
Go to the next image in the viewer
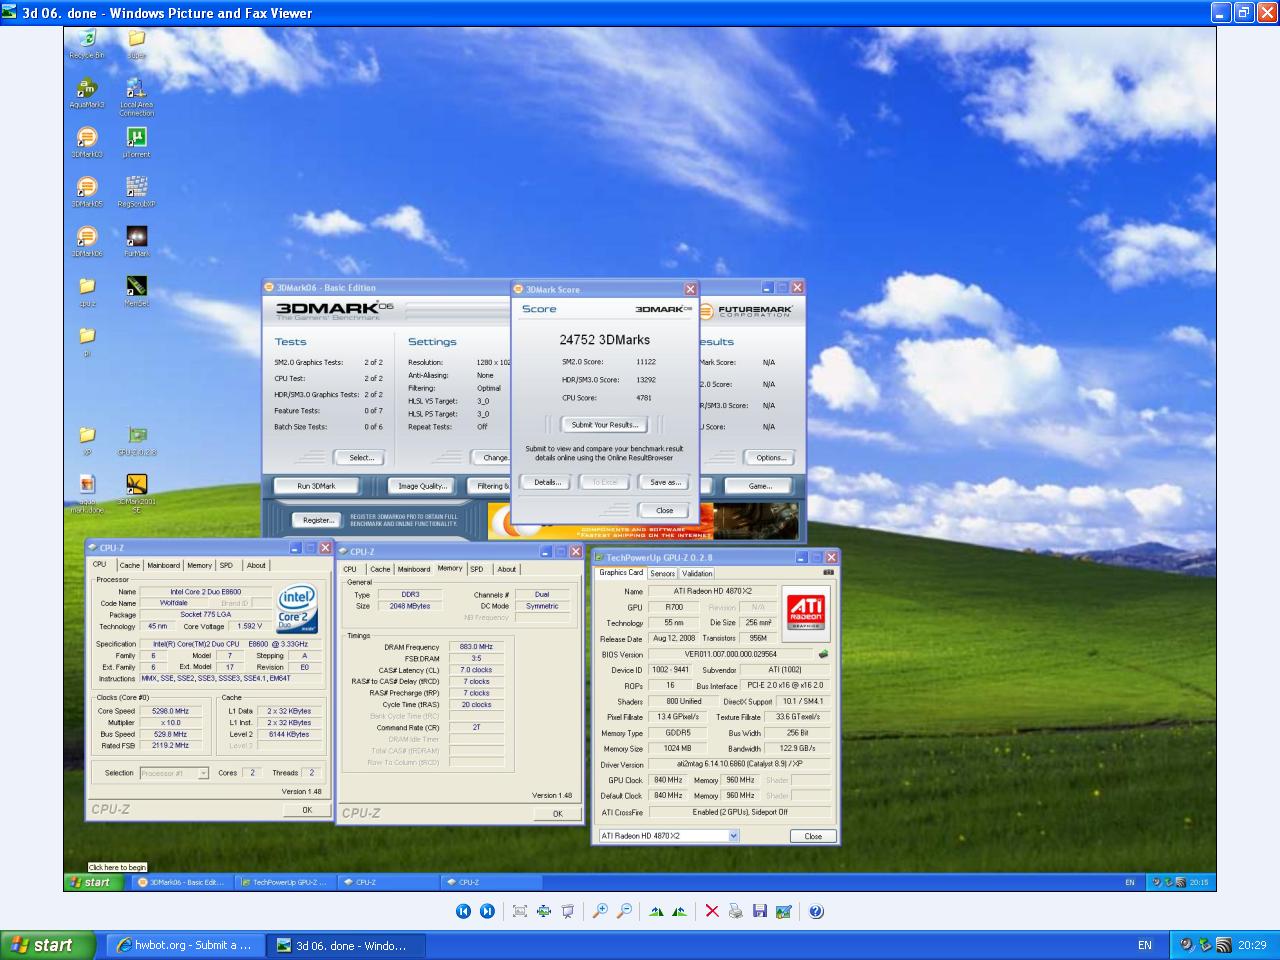[487, 911]
